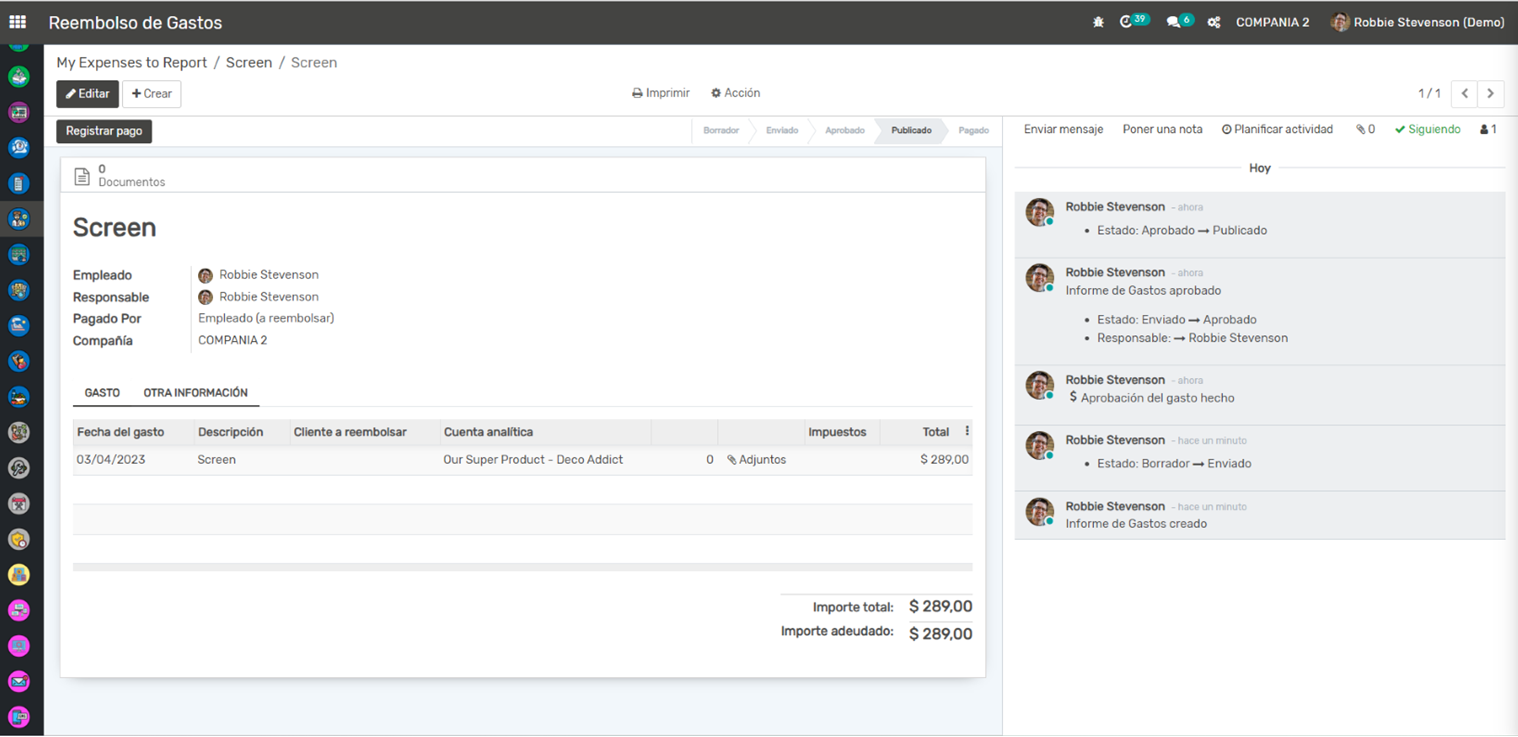Open the COMPANIA 2 company switcher
The height and width of the screenshot is (737, 1518).
tap(1272, 22)
